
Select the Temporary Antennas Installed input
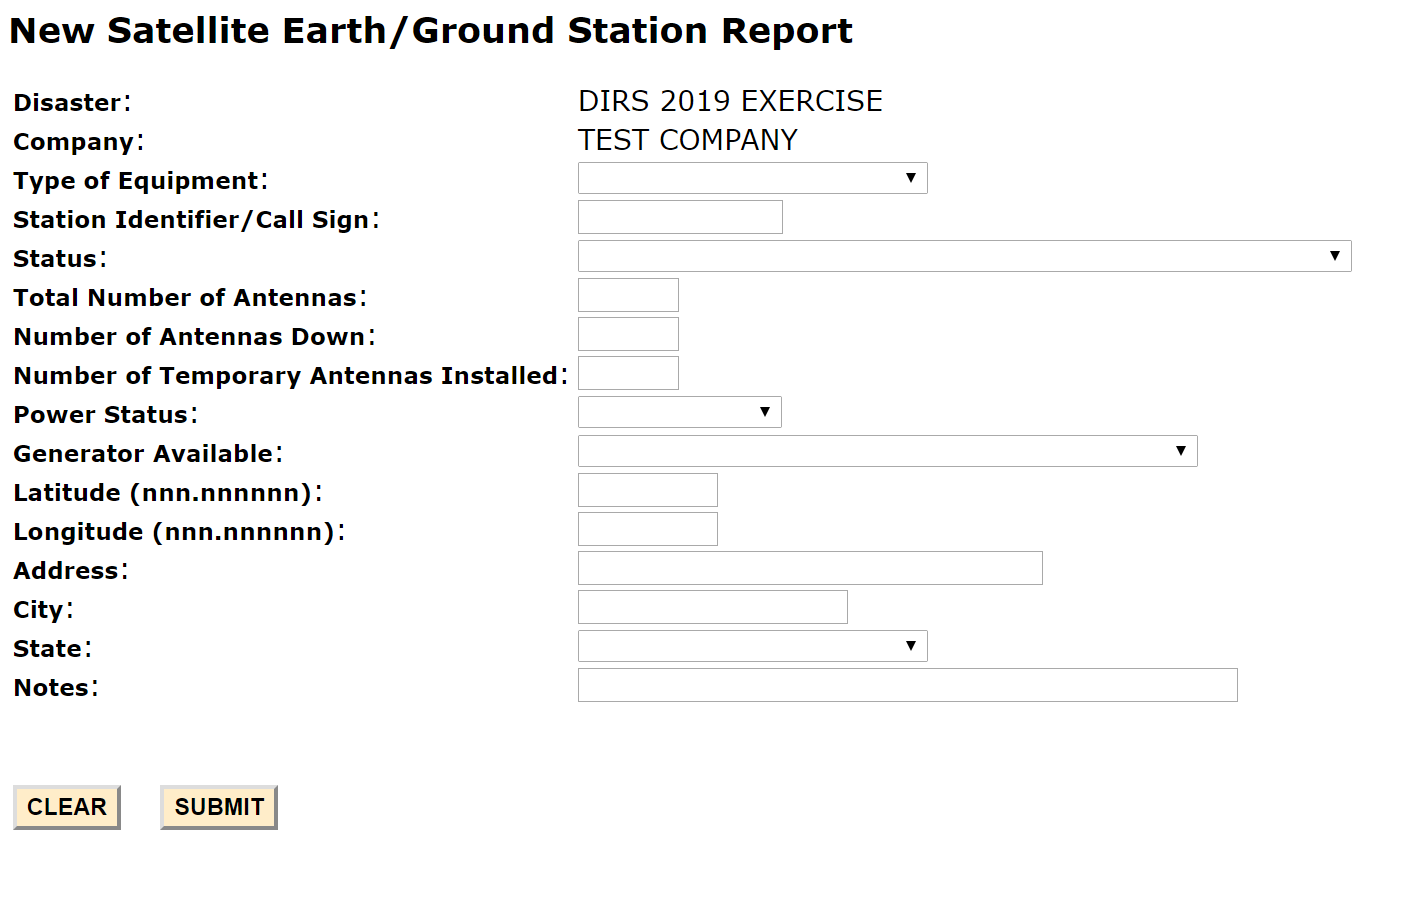628,373
